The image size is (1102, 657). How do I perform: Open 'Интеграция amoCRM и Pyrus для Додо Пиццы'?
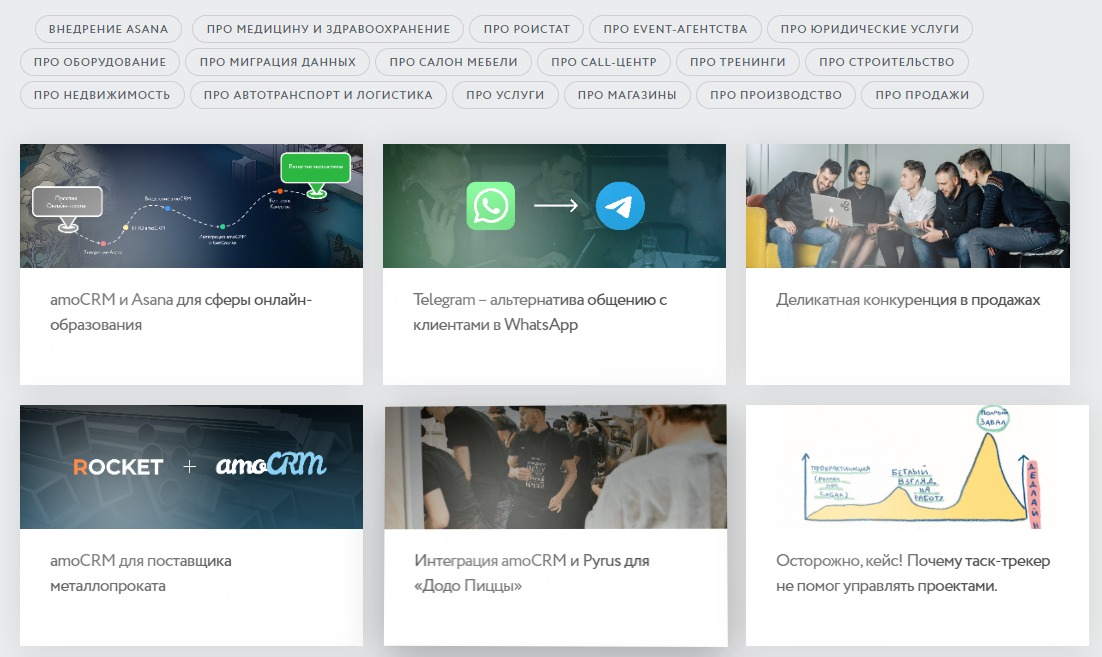[x=531, y=573]
